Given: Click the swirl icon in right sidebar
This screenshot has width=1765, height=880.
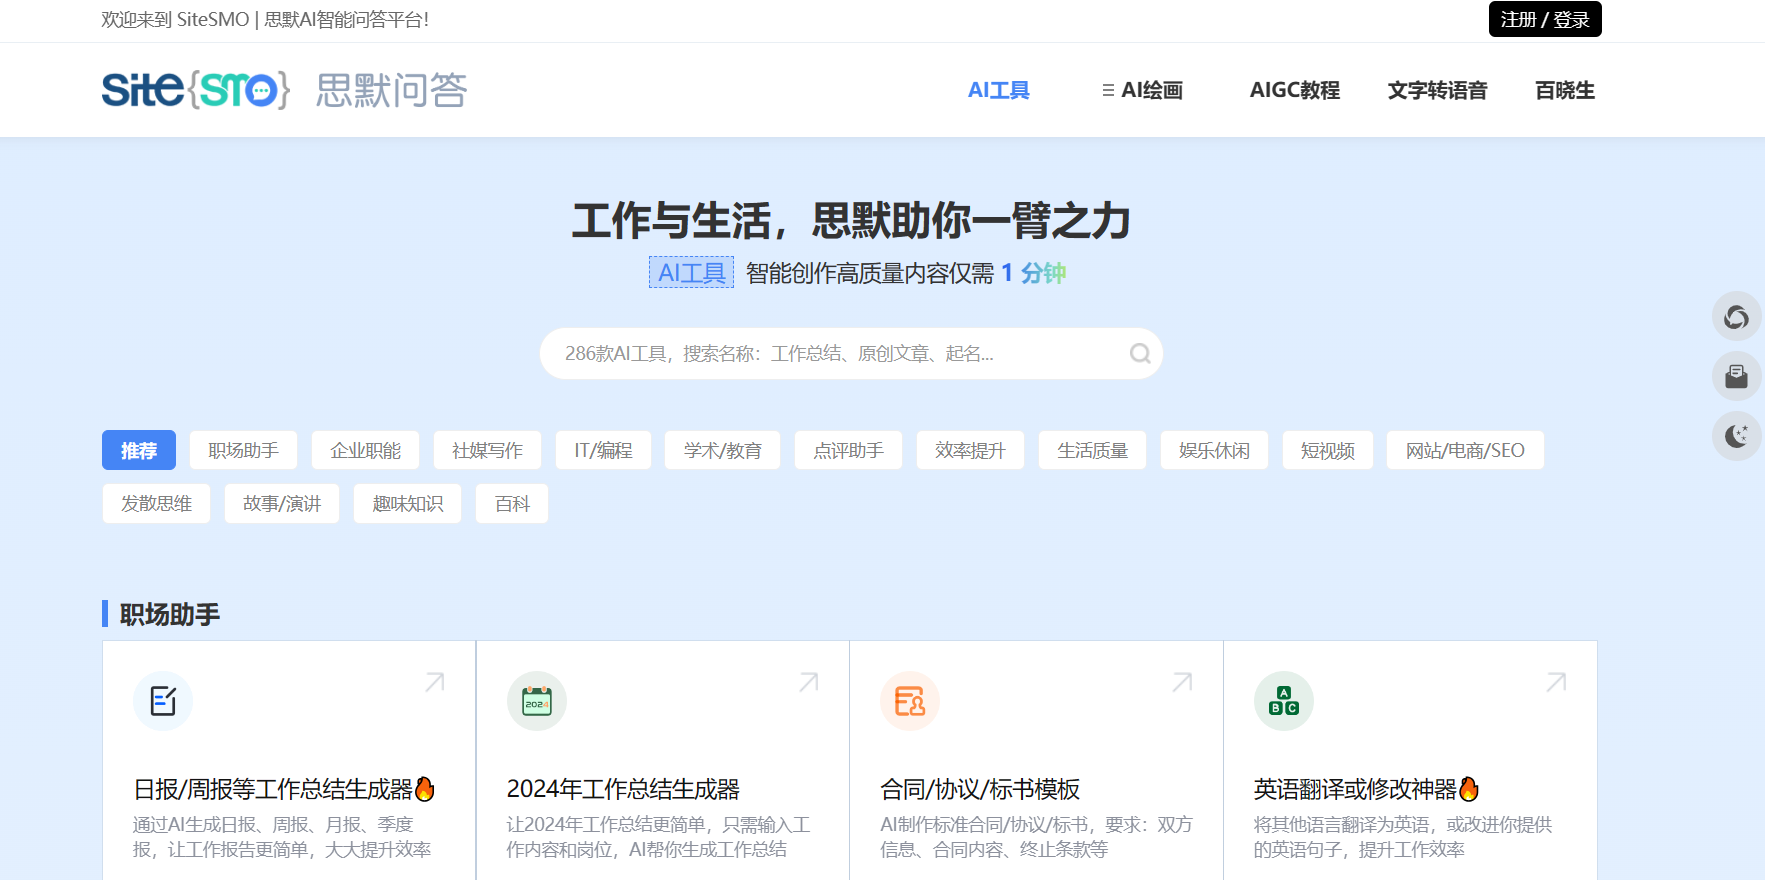Looking at the screenshot, I should pyautogui.click(x=1736, y=317).
